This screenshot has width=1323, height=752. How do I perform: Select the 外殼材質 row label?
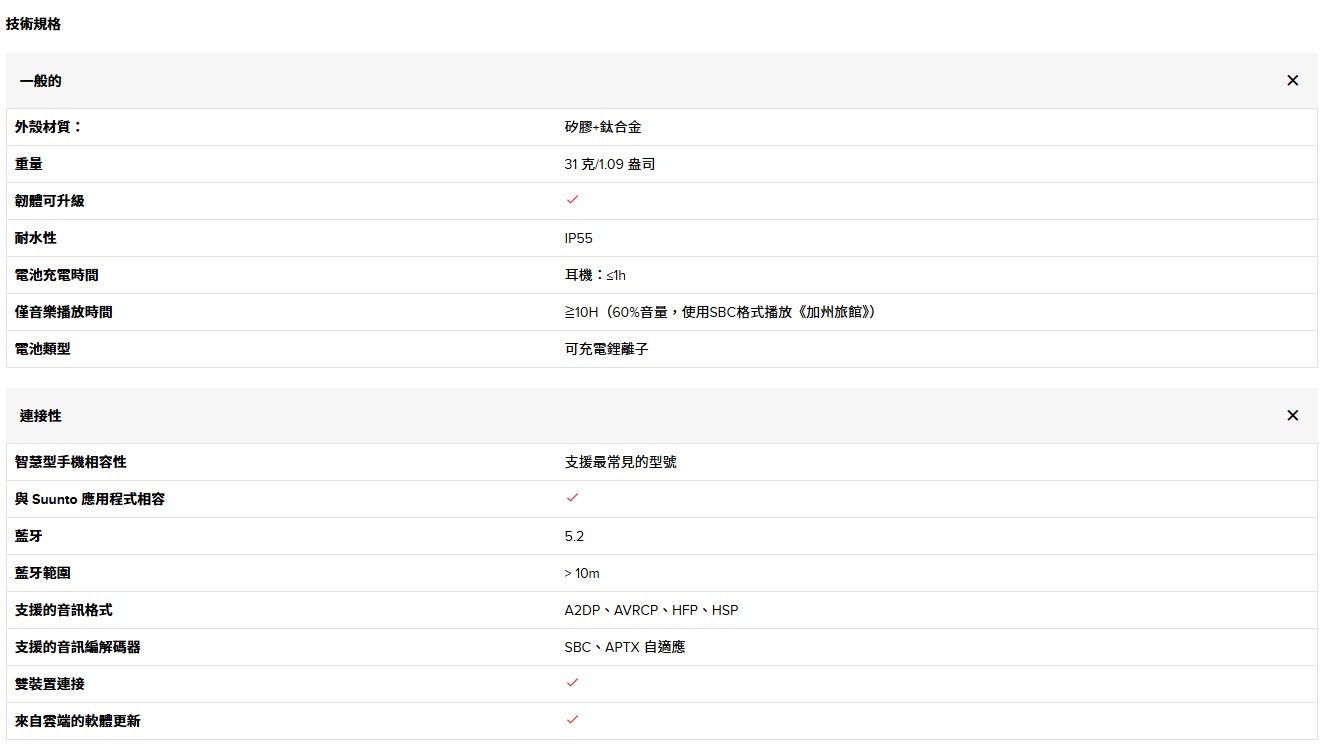(48, 127)
